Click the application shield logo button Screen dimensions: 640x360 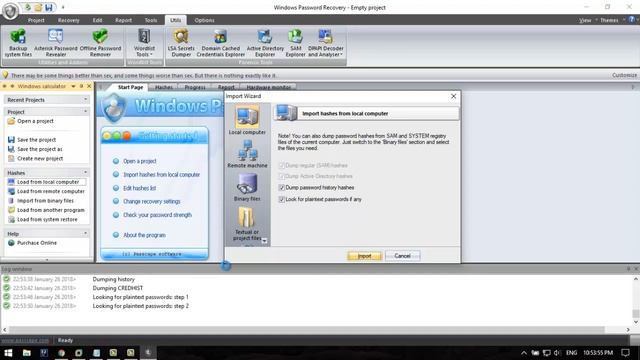tap(10, 11)
